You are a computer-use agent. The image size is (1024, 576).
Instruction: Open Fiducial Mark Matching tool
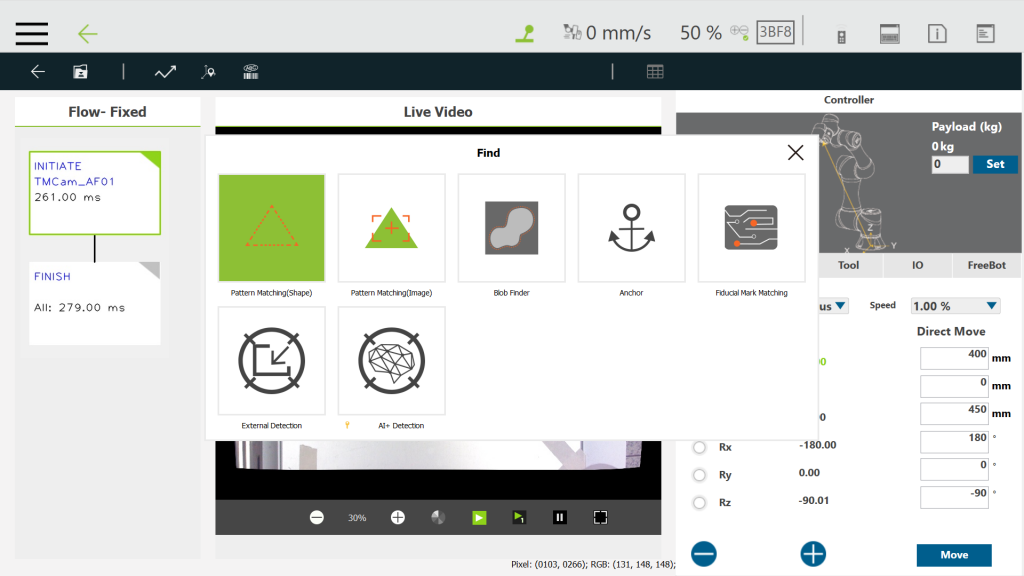(751, 228)
